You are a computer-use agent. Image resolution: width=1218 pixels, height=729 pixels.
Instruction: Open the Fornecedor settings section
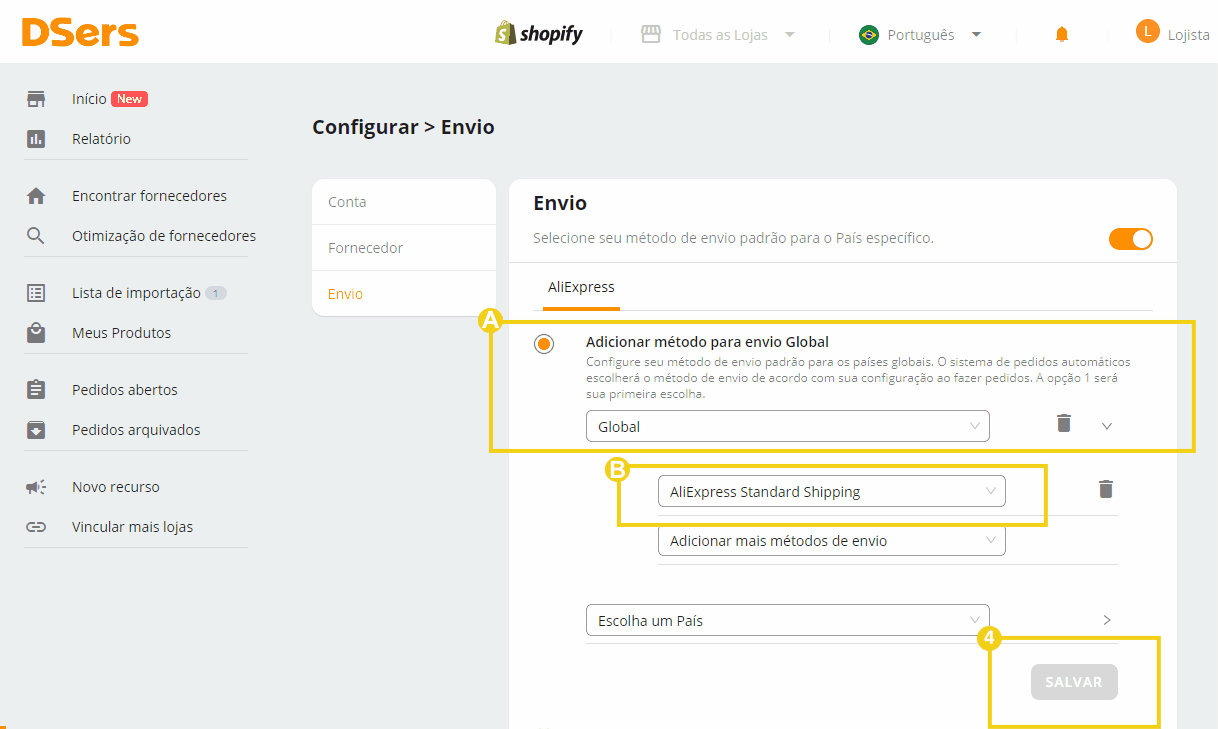(x=404, y=248)
